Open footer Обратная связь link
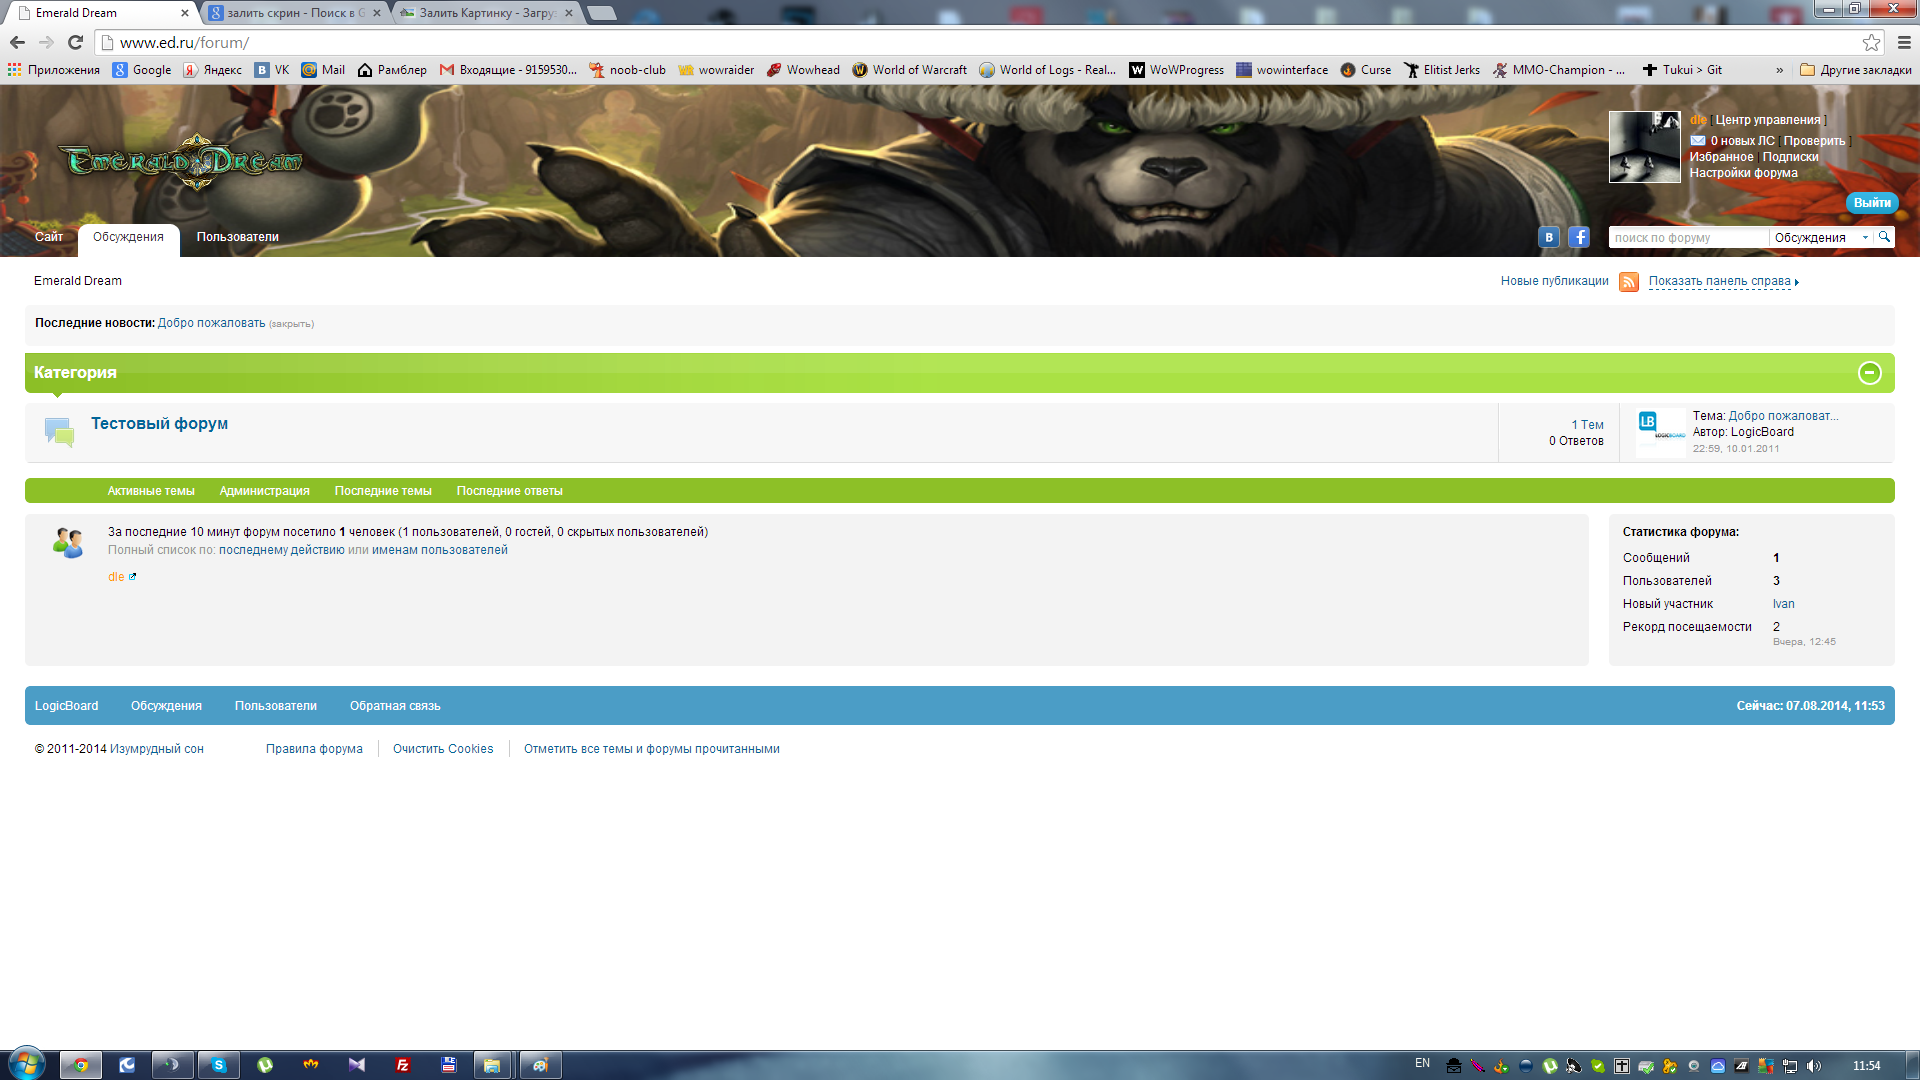The image size is (1920, 1080). pyautogui.click(x=395, y=706)
